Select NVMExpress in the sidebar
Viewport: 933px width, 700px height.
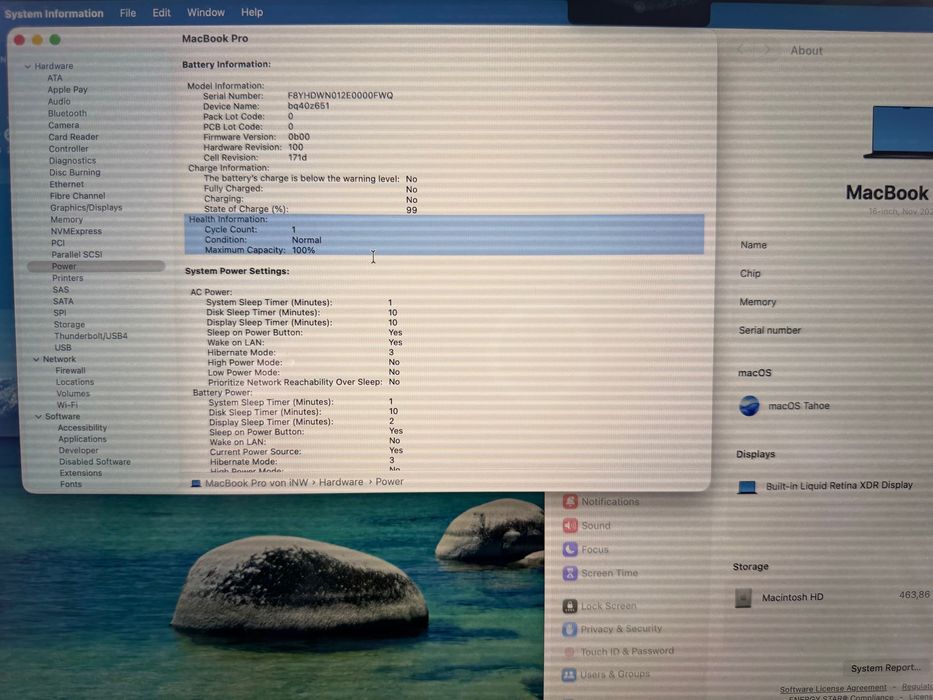click(76, 232)
